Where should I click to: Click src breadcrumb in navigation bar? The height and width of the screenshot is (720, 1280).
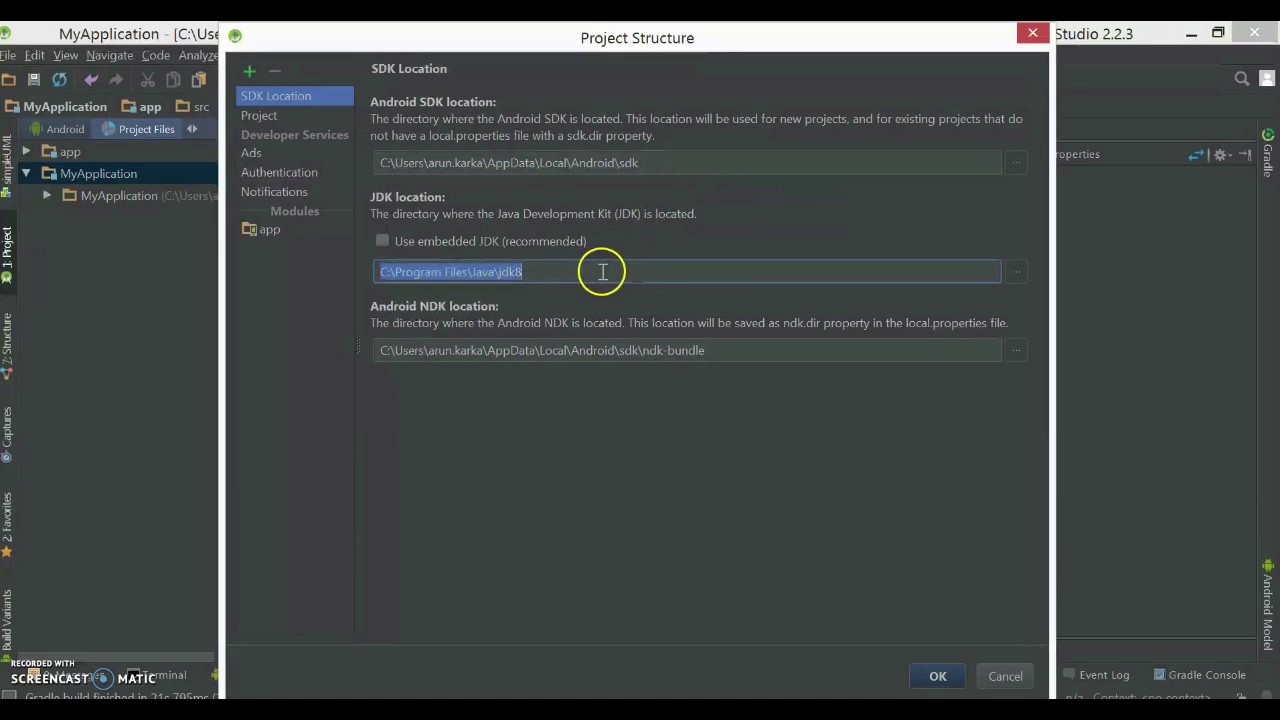(193, 107)
